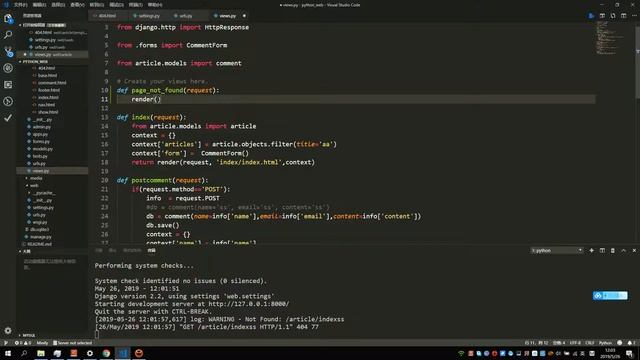Close the terminal panel
This screenshot has width=640, height=360.
point(634,250)
